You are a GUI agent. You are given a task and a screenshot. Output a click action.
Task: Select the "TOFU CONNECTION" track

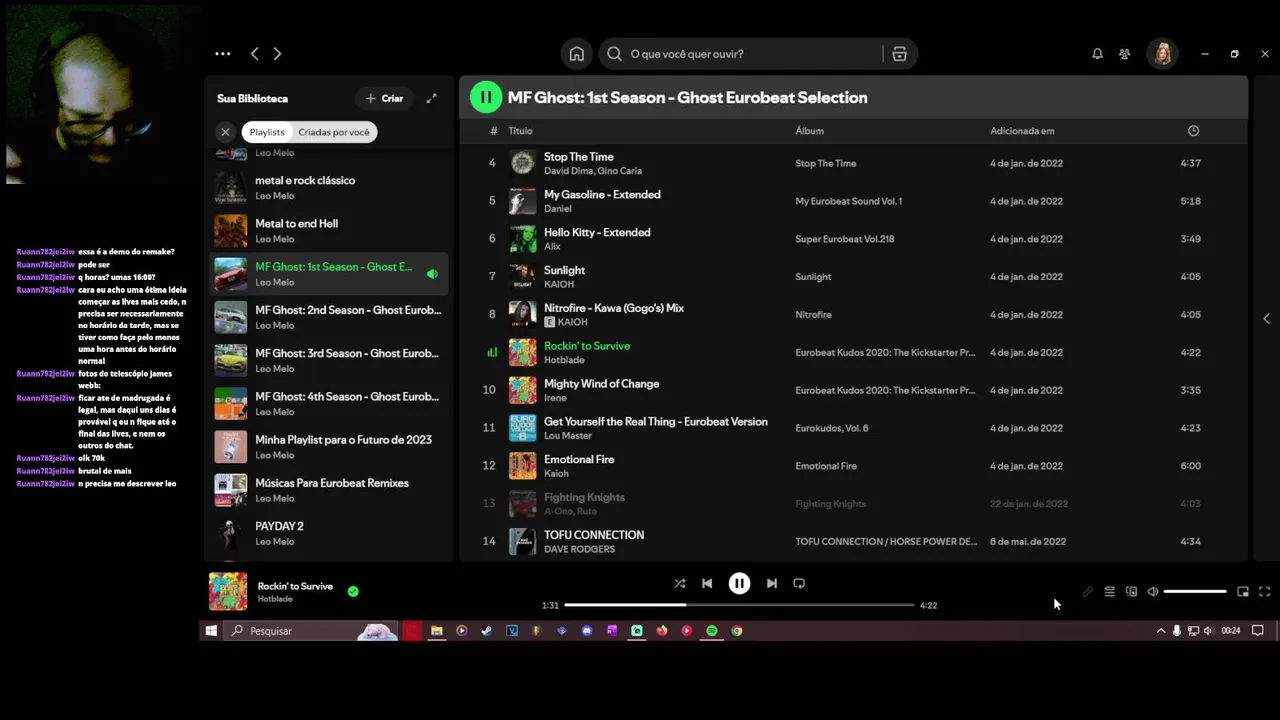click(853, 542)
